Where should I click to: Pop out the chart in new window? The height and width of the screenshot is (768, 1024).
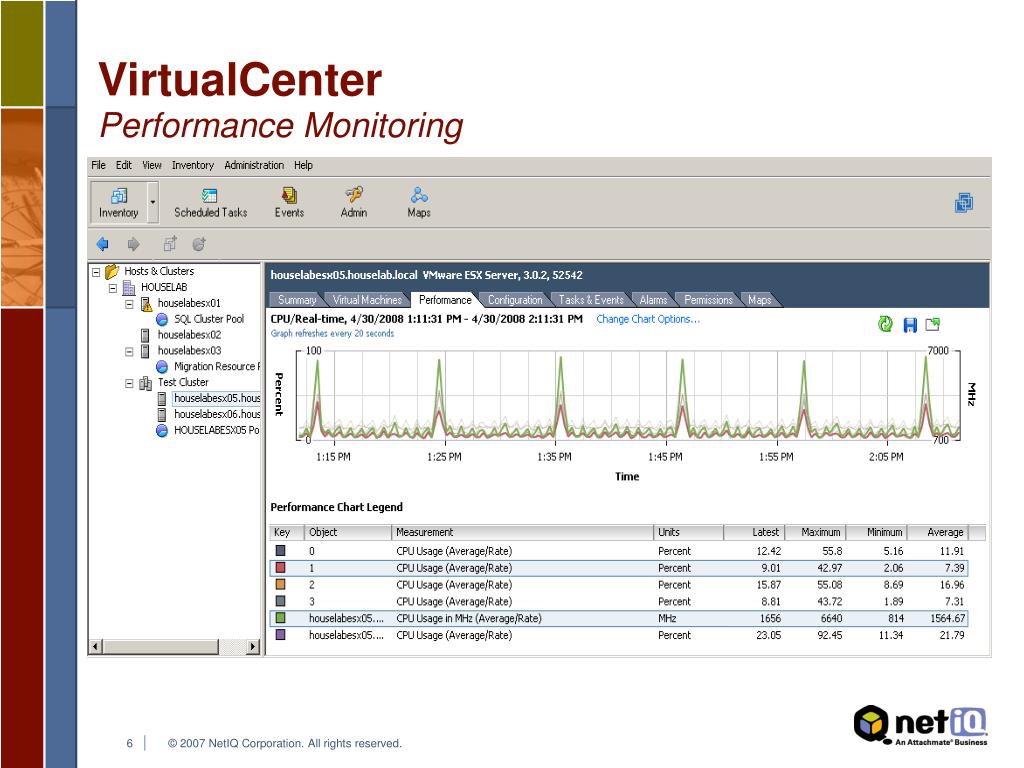pyautogui.click(x=933, y=324)
